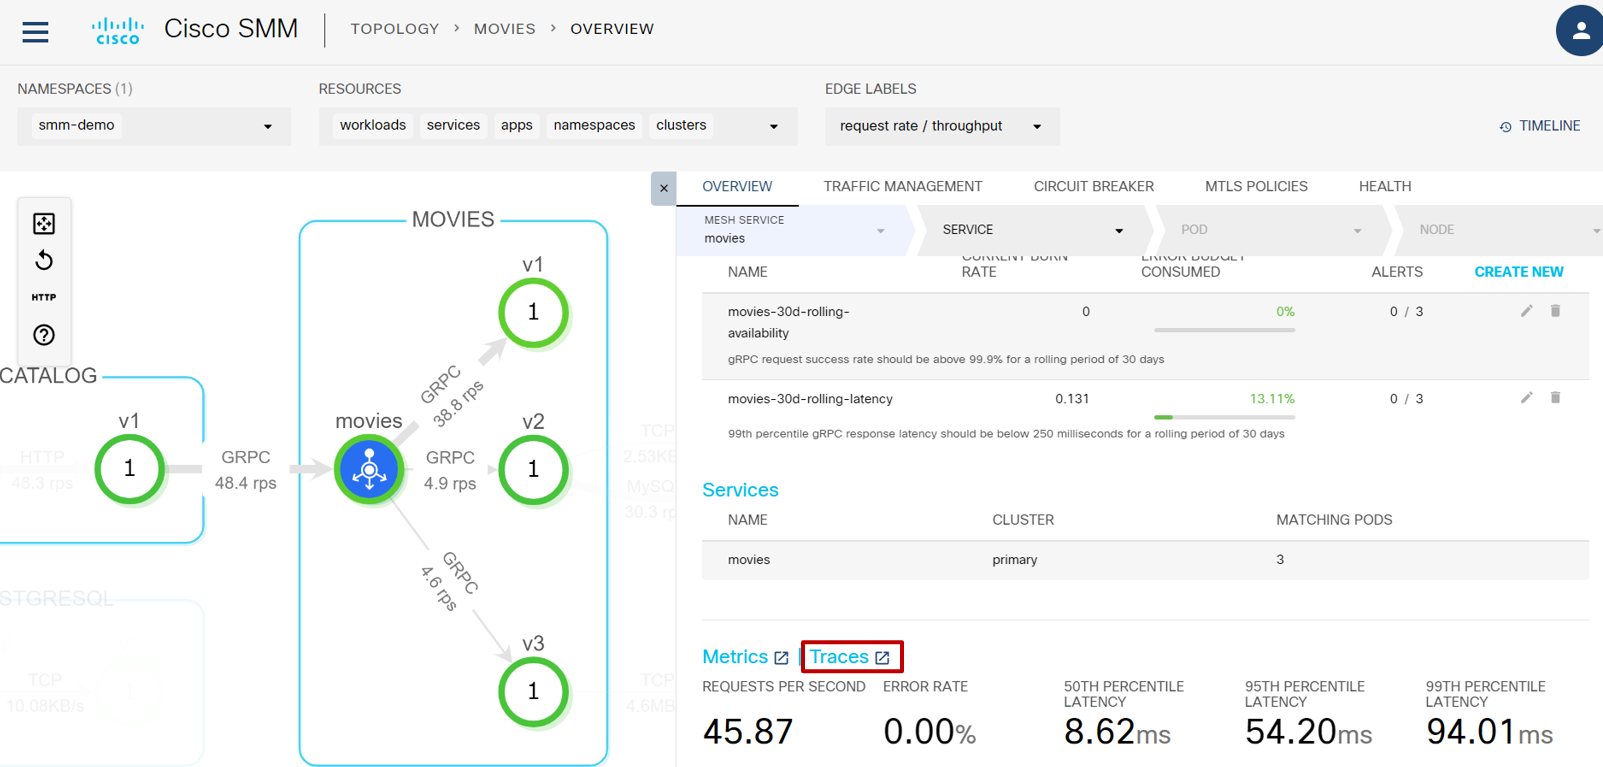Close the details side panel
This screenshot has height=767, width=1603.
[663, 188]
